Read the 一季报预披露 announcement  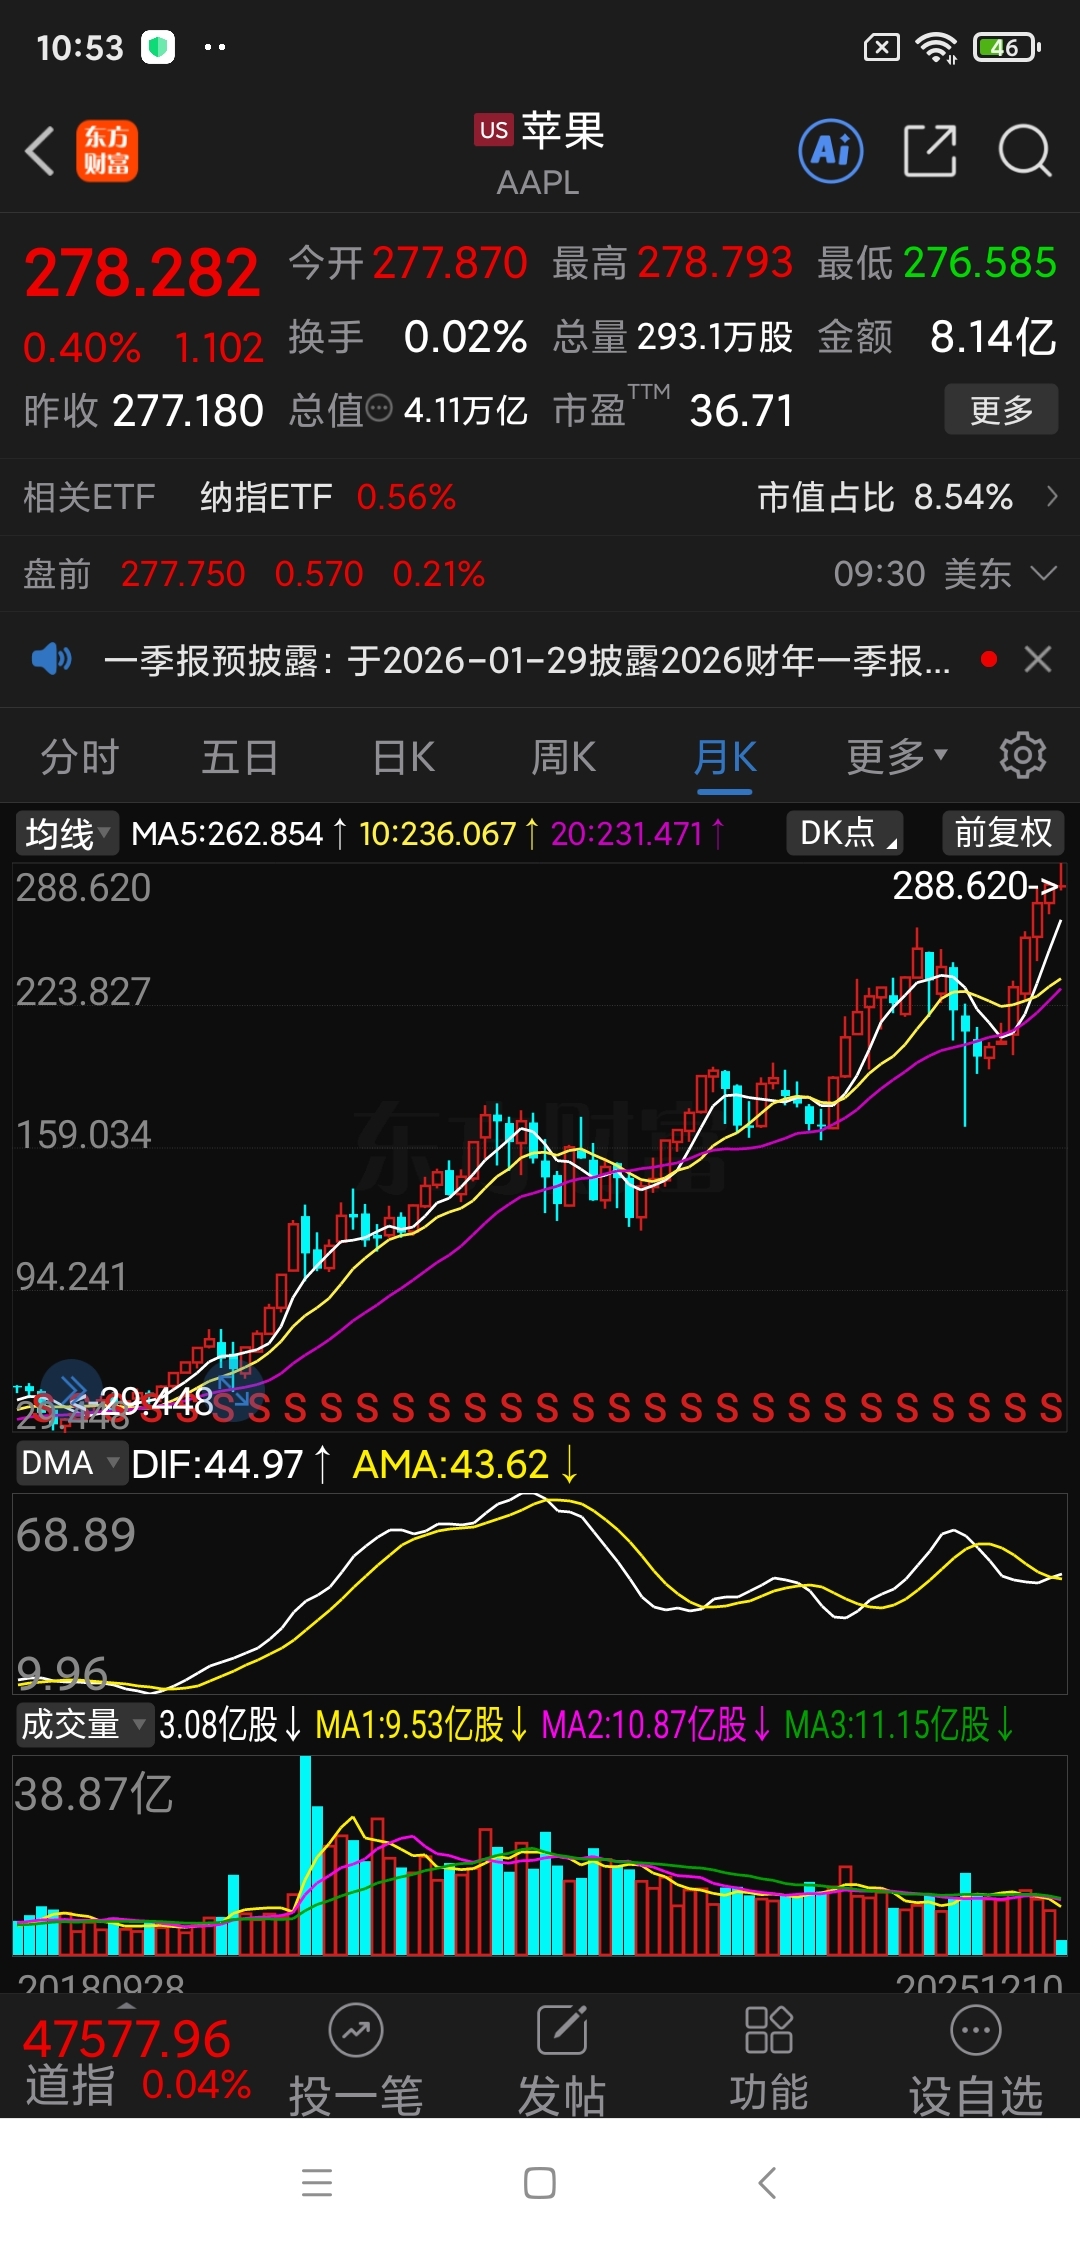coord(527,660)
